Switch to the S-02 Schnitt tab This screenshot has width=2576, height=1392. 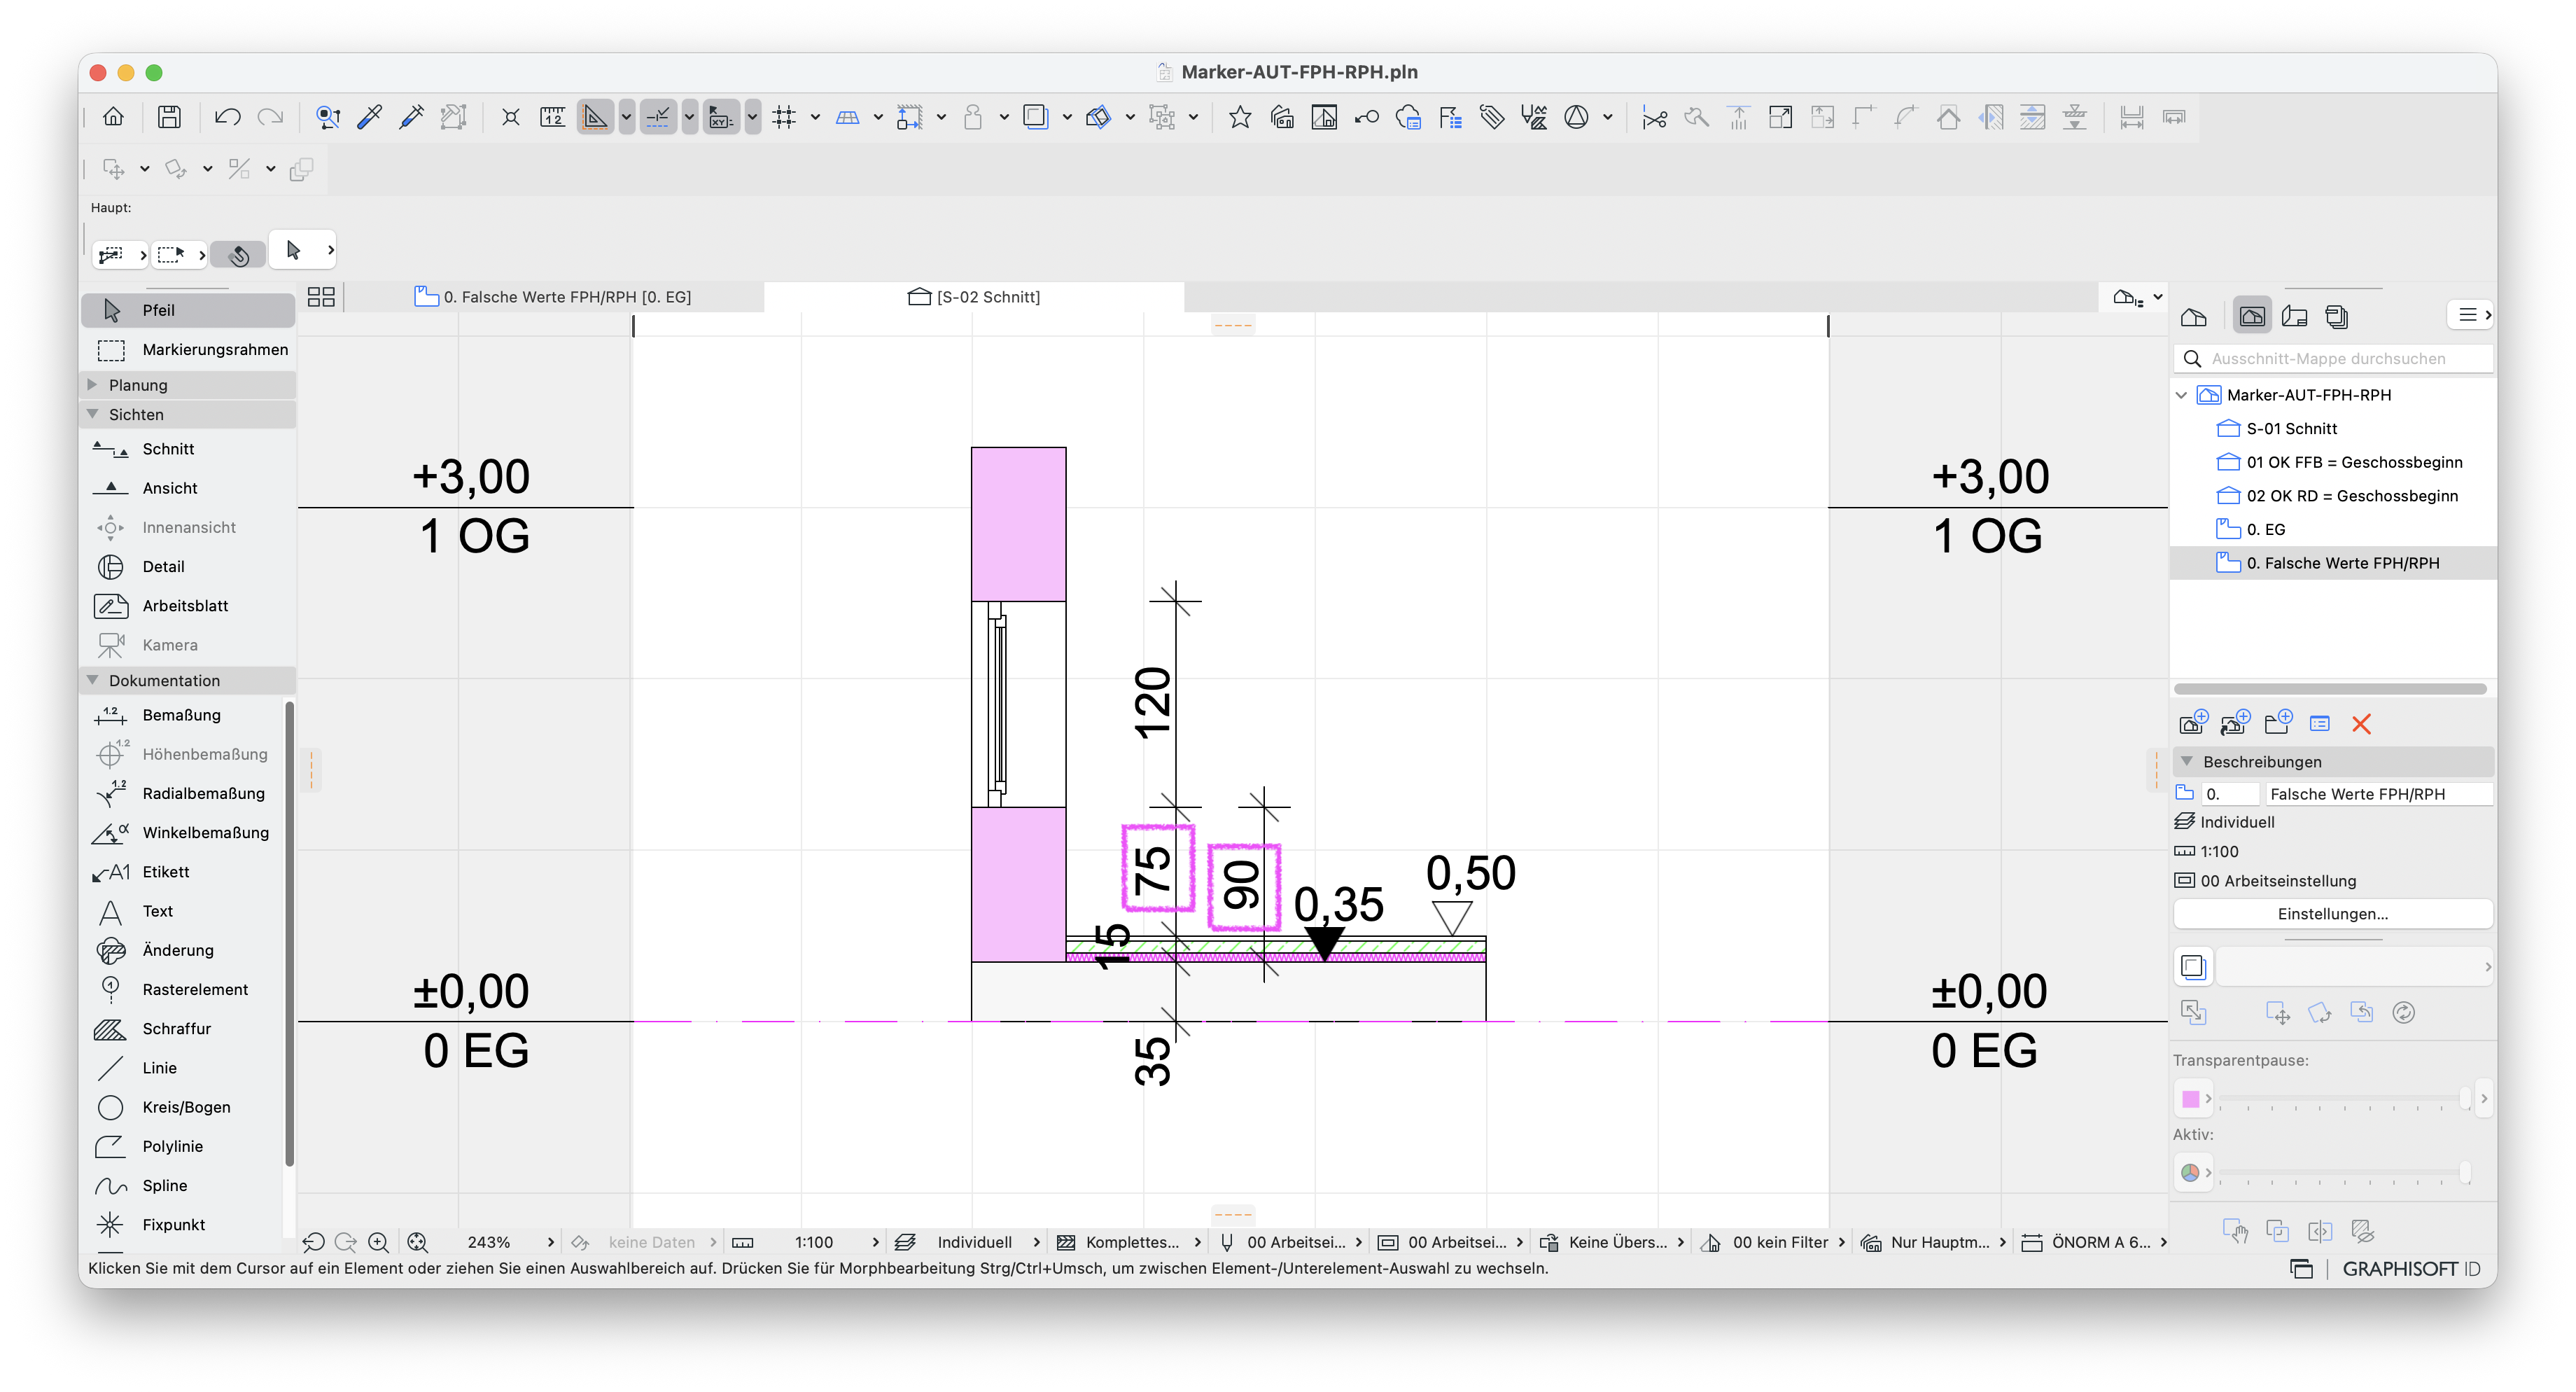click(x=974, y=297)
